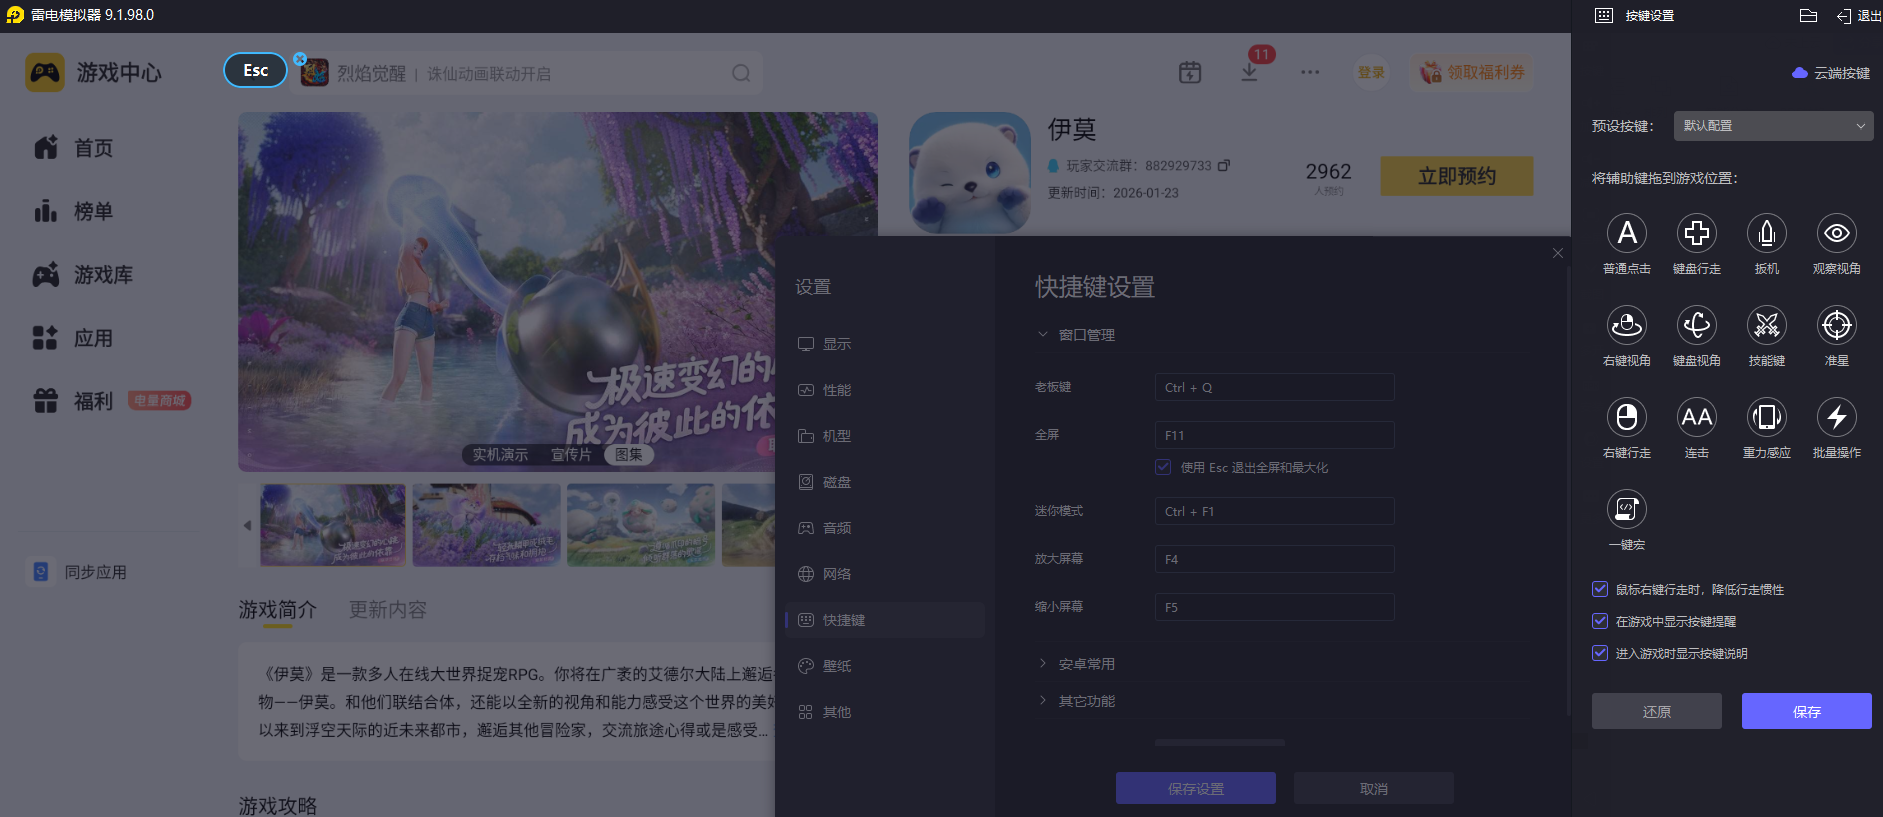This screenshot has height=817, width=1883.
Task: Select the 准星 crosshair icon
Action: [1837, 325]
